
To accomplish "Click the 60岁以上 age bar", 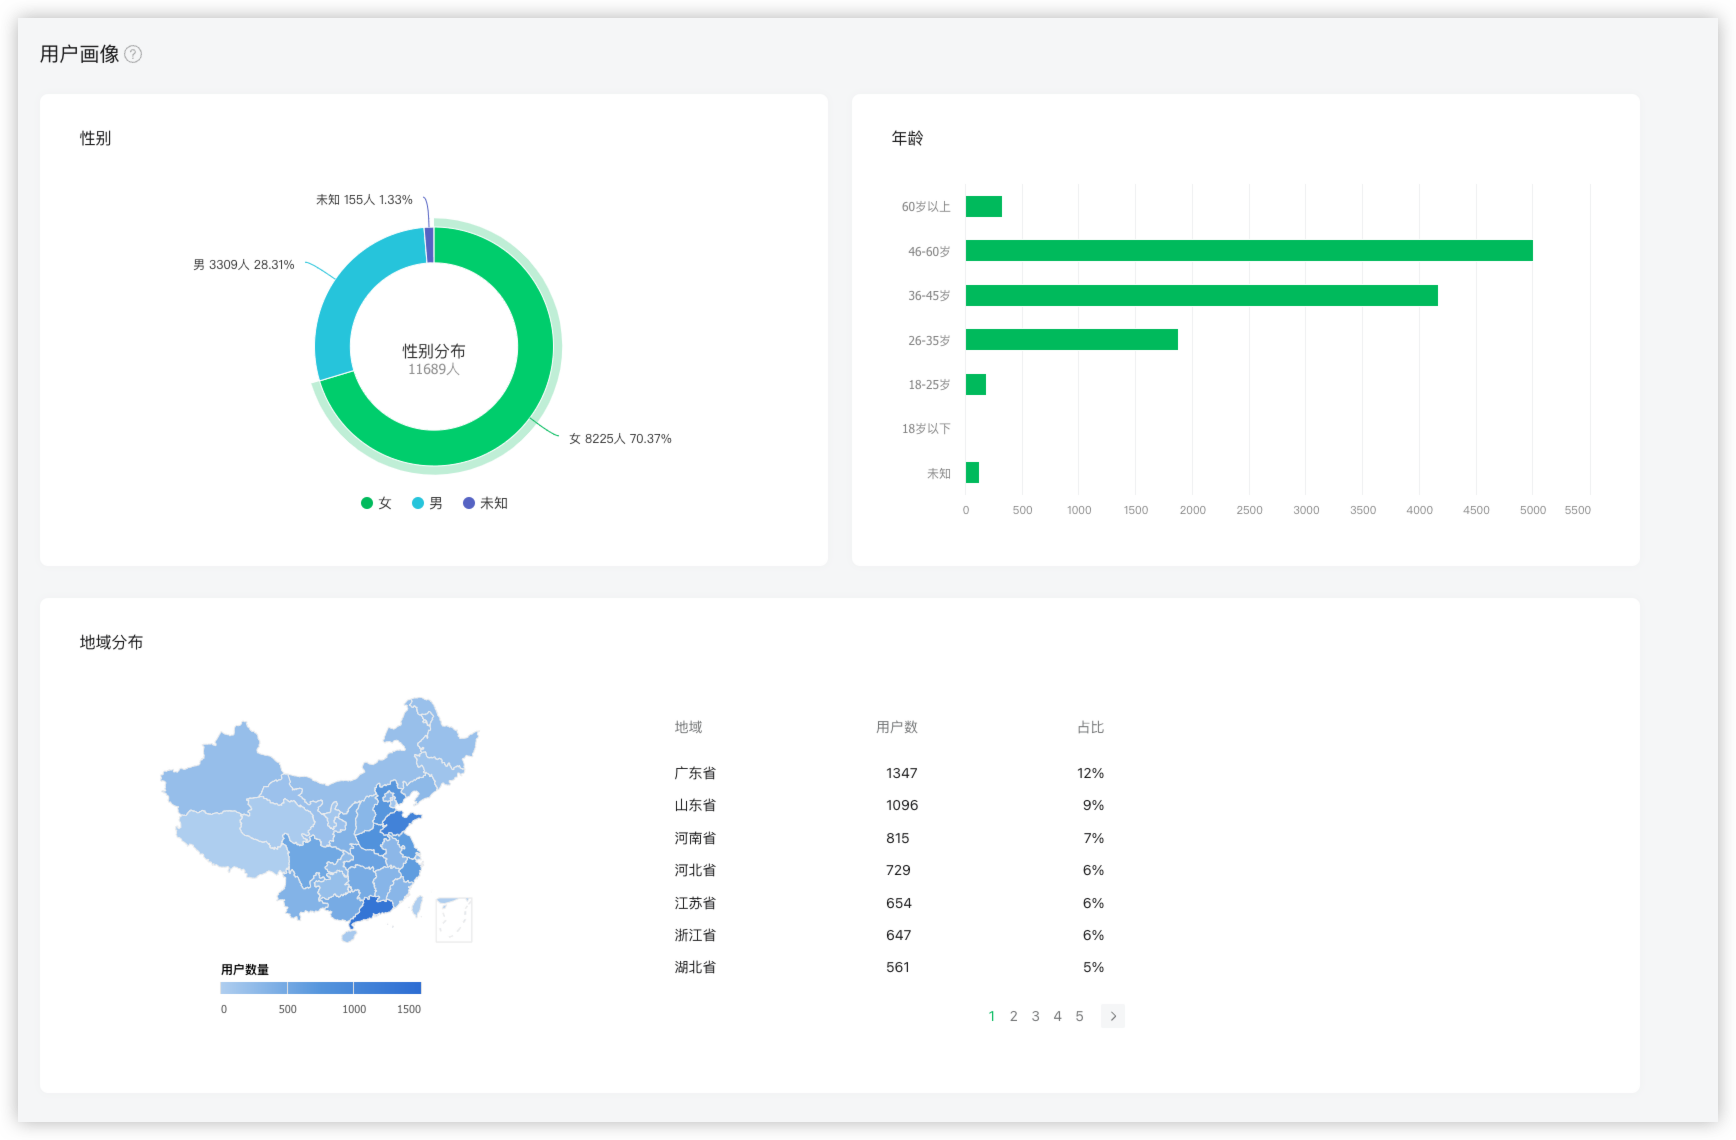I will pos(983,207).
